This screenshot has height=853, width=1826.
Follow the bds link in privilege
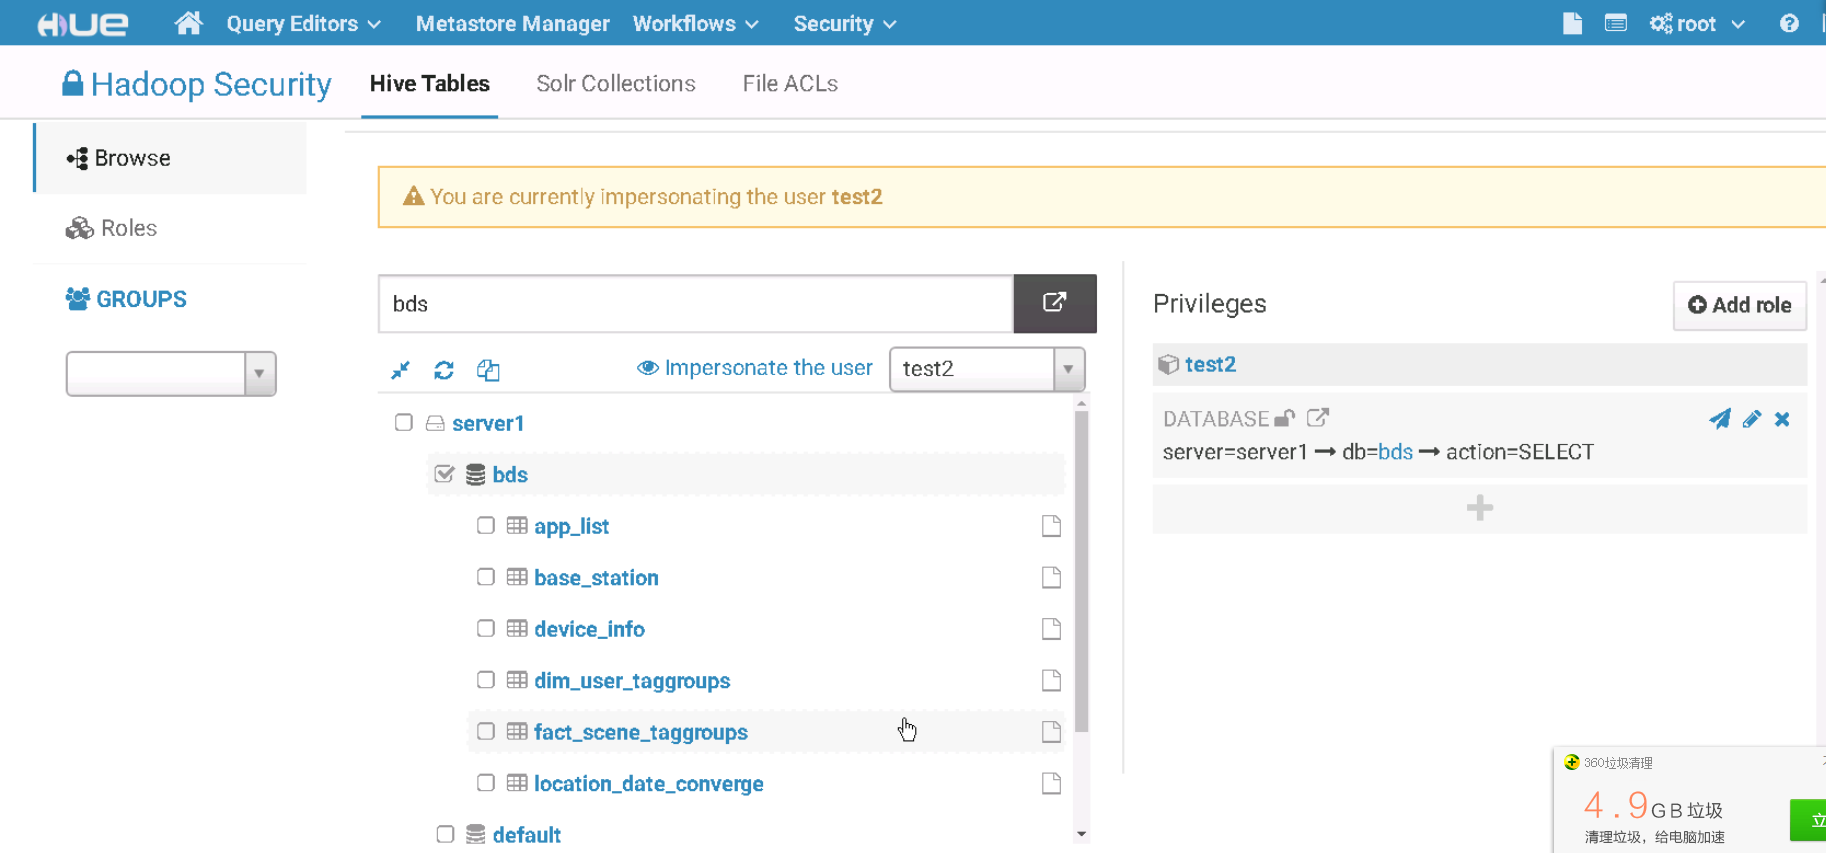click(1395, 452)
